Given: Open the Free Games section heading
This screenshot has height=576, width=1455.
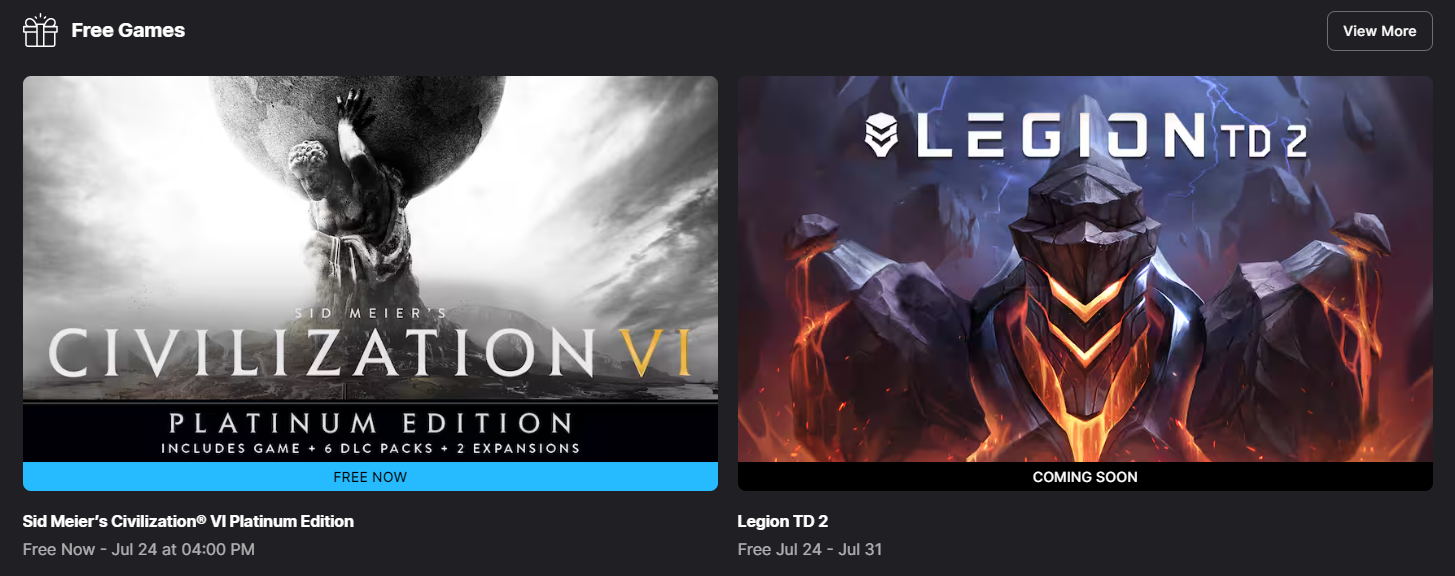Looking at the screenshot, I should point(128,31).
